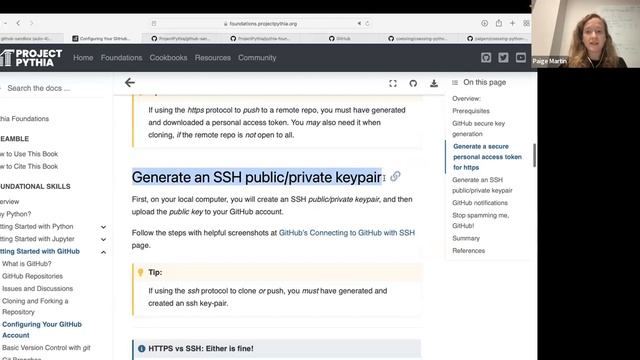Open the Cookbooks menu item

tap(168, 58)
